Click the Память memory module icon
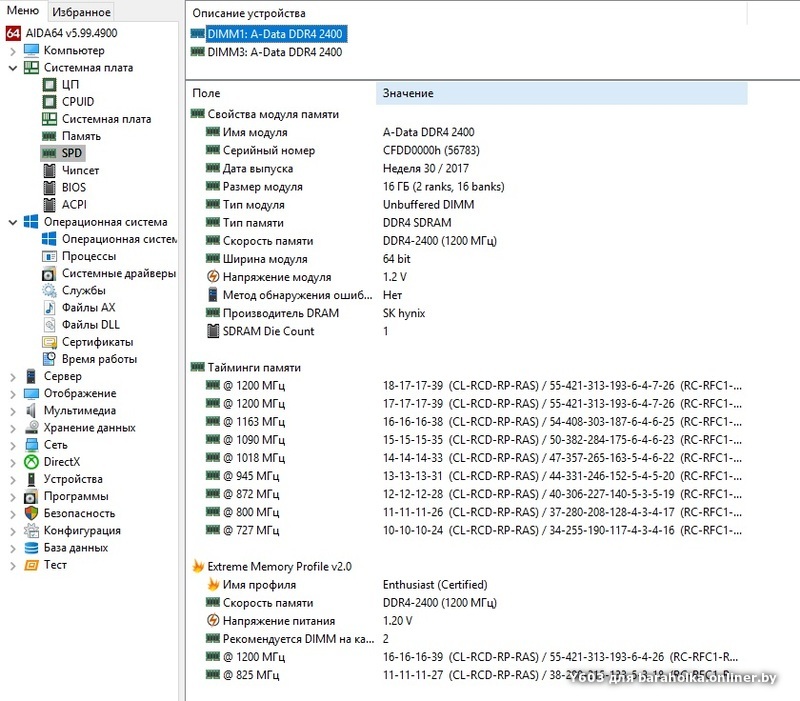800x701 pixels. (x=49, y=136)
